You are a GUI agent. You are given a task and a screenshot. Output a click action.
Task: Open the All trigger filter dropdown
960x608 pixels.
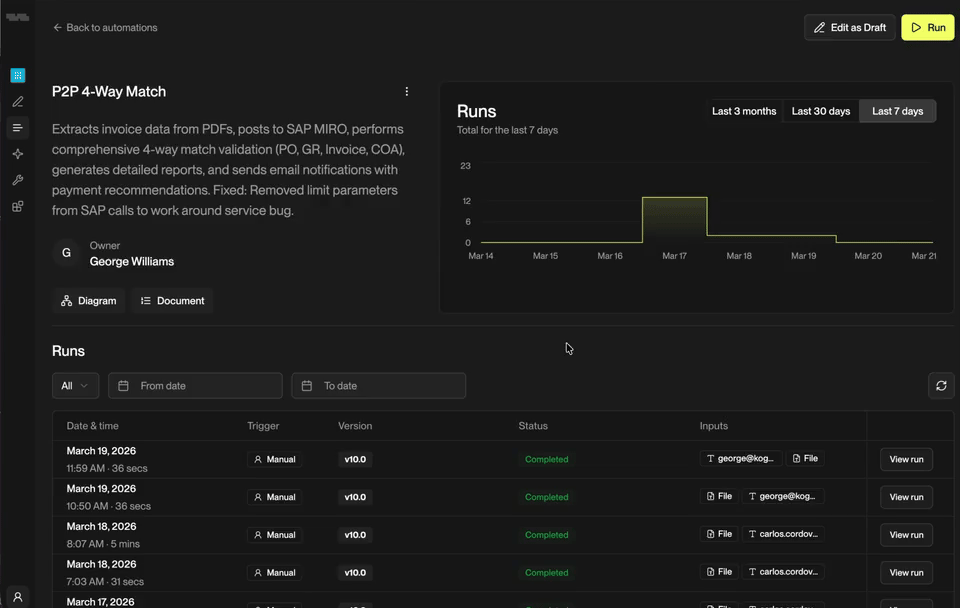[x=75, y=385]
